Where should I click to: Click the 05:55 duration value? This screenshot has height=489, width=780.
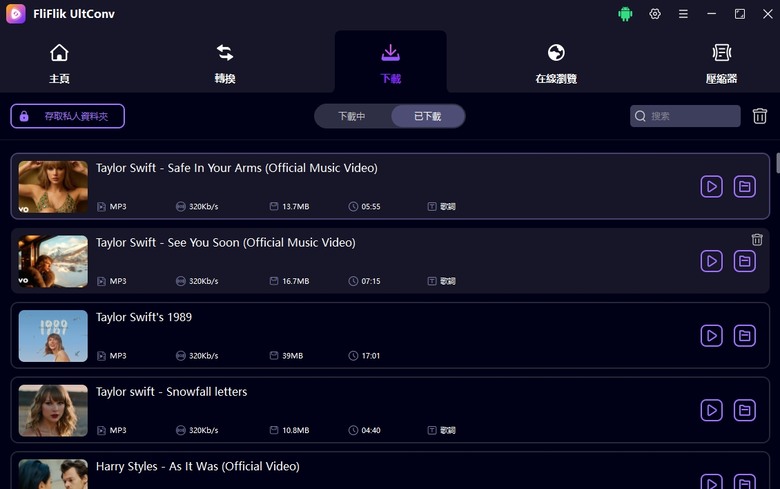click(x=371, y=206)
